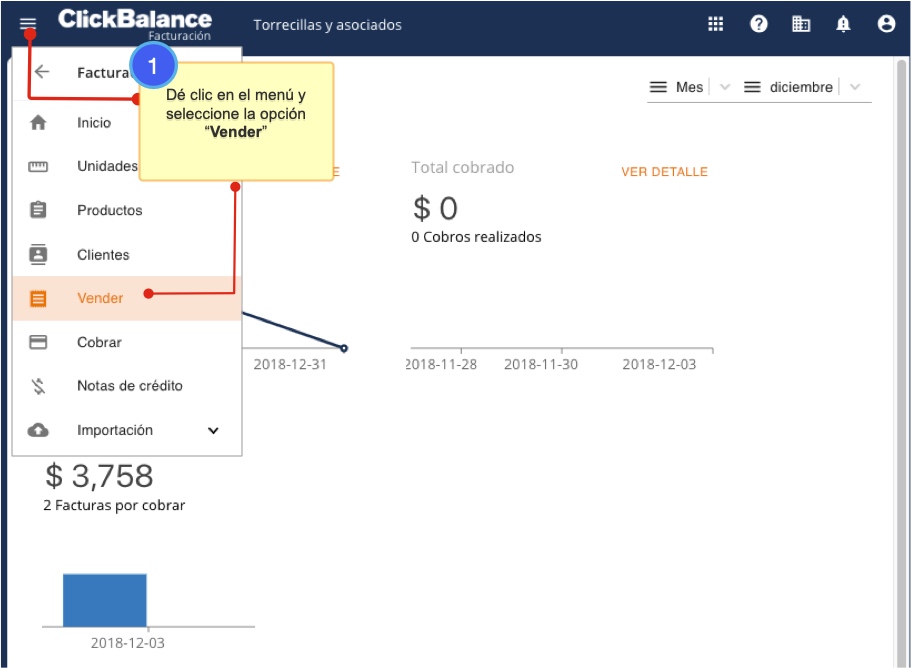This screenshot has height=668, width=911.
Task: Select Vender in the sidebar menu
Action: point(100,298)
